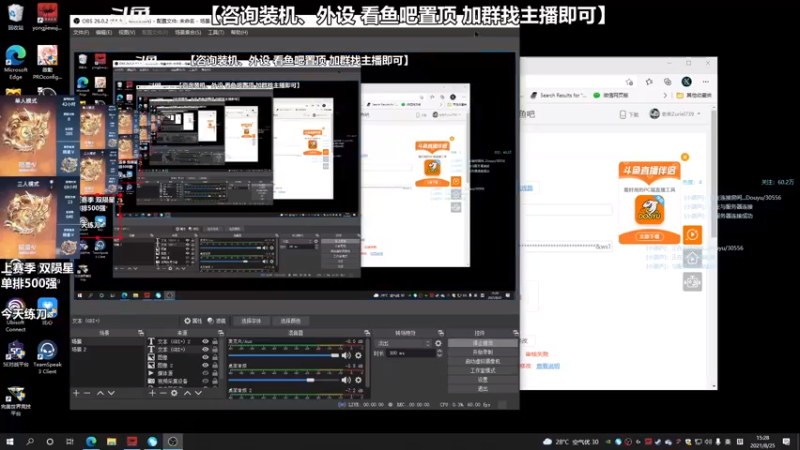
Task: Open the 视图(V) menu in OBS
Action: (127, 32)
